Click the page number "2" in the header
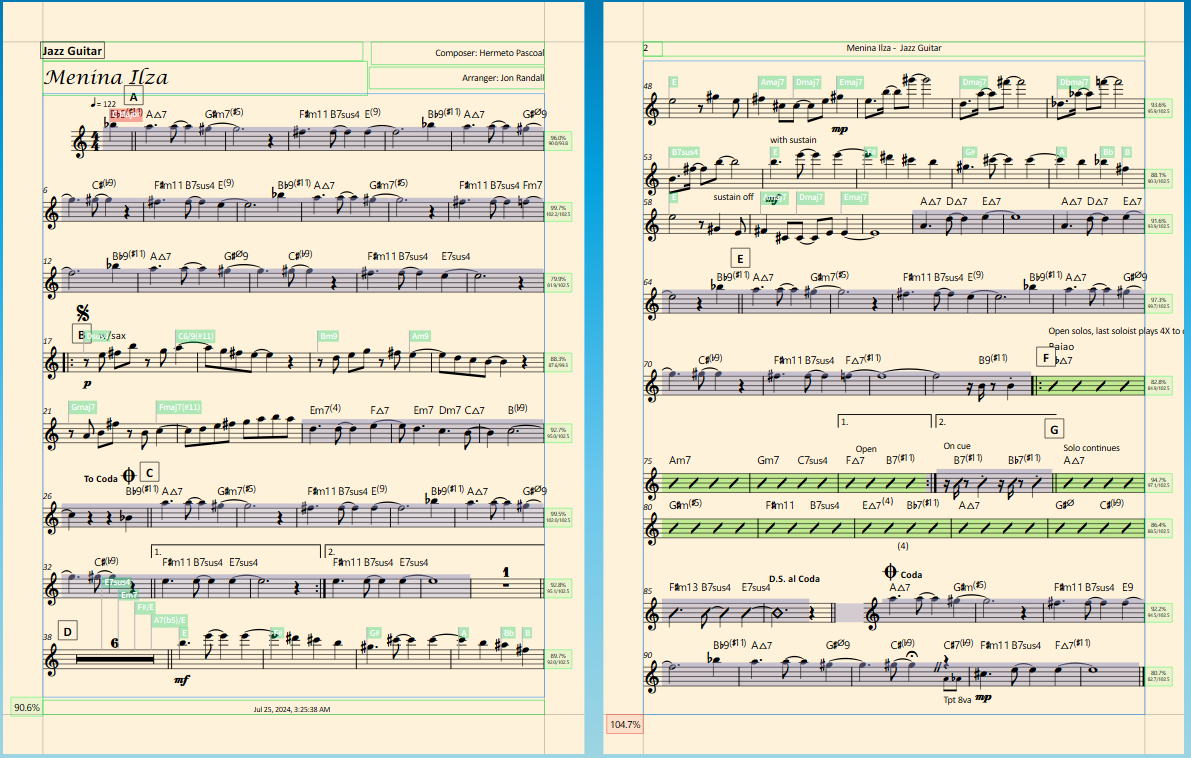Screen dimensions: 1191x758 [x=646, y=48]
